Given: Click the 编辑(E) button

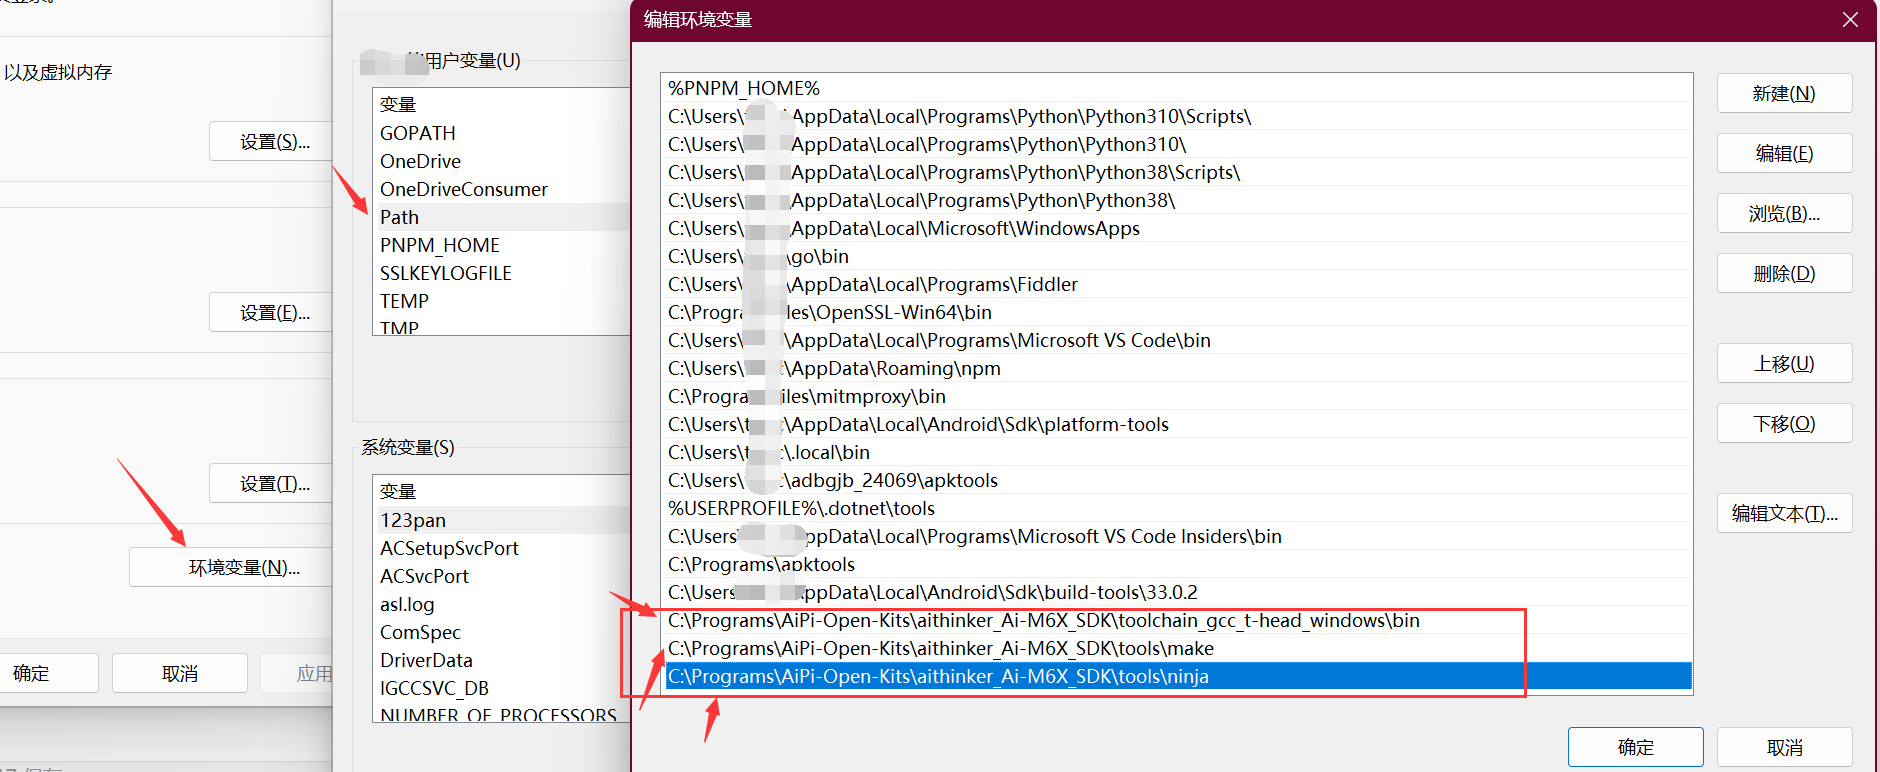Looking at the screenshot, I should click(1784, 153).
